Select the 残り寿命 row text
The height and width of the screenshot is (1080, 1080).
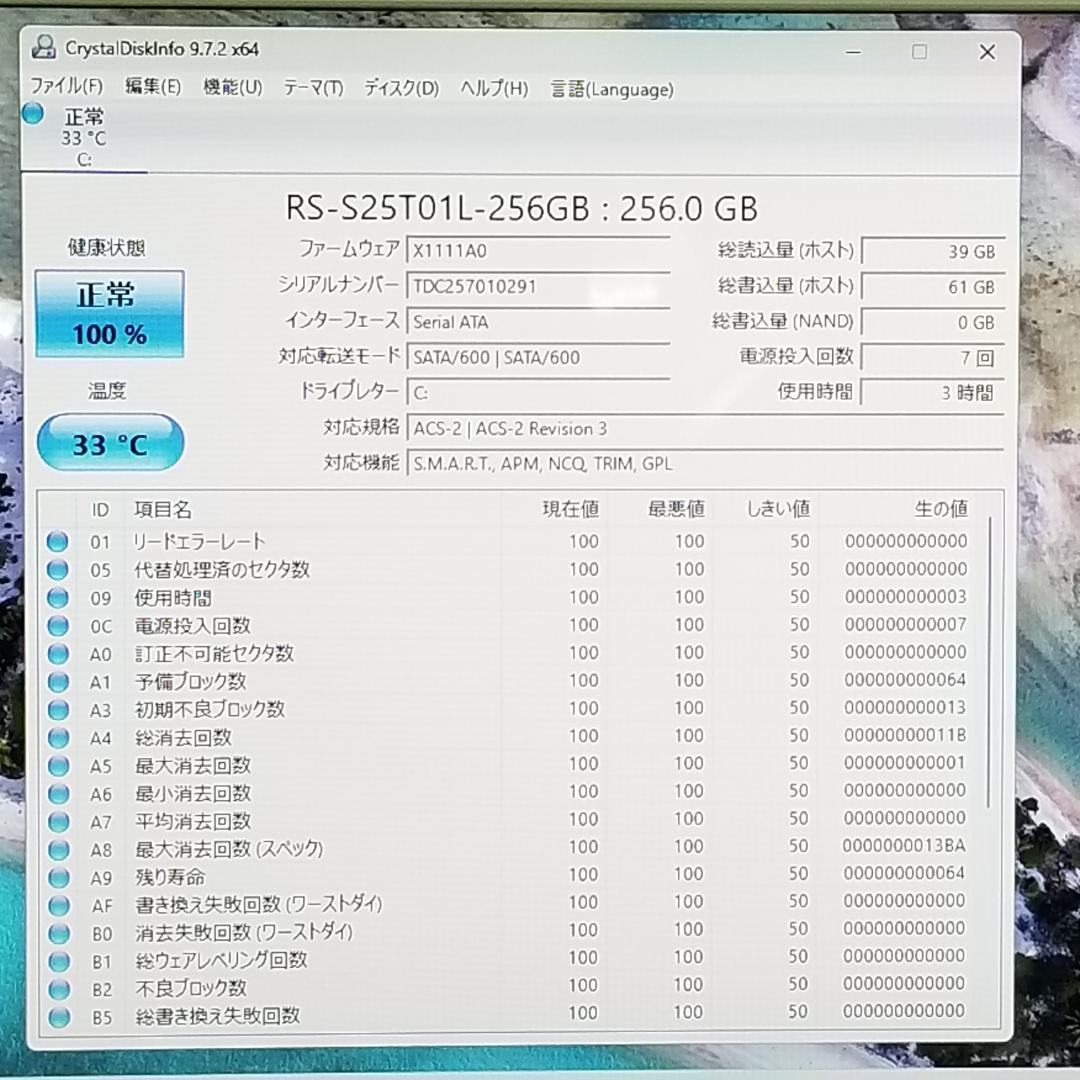(x=170, y=877)
